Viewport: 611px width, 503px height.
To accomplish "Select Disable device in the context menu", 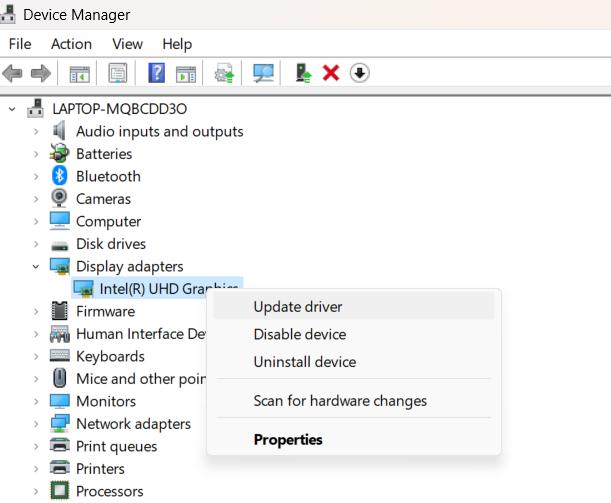I will pyautogui.click(x=300, y=335).
